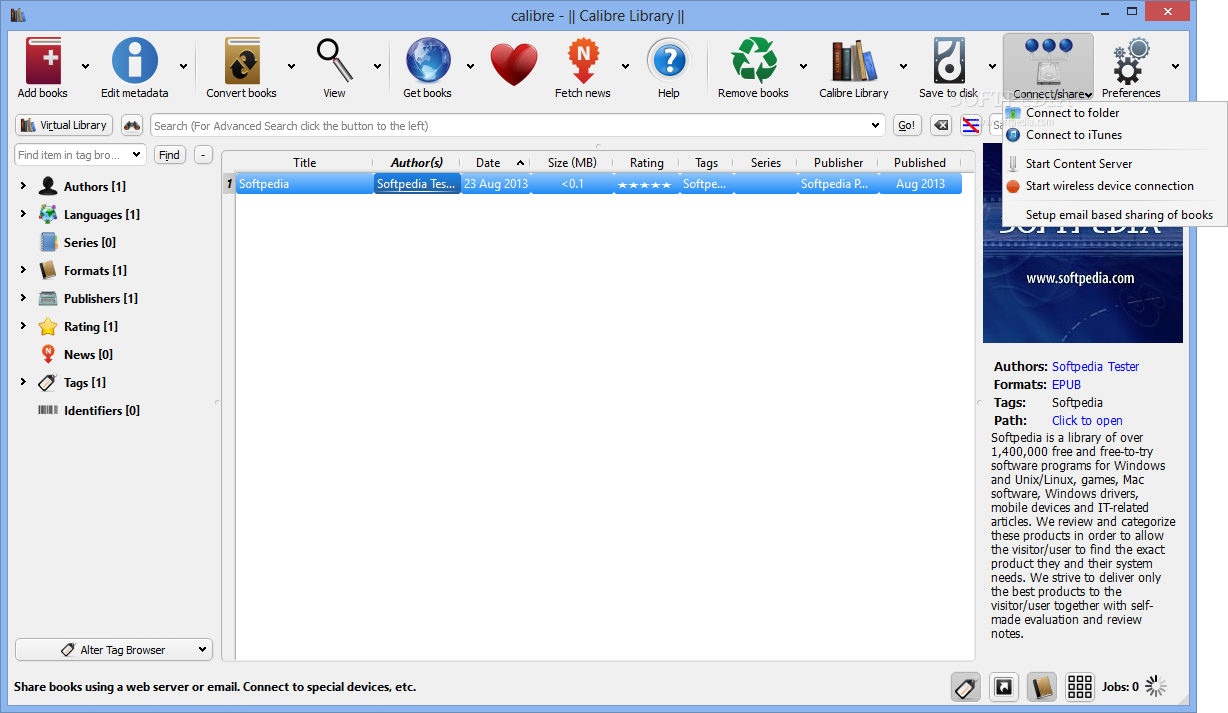Image resolution: width=1228 pixels, height=713 pixels.
Task: Open the EPUB format link
Action: (x=1066, y=385)
